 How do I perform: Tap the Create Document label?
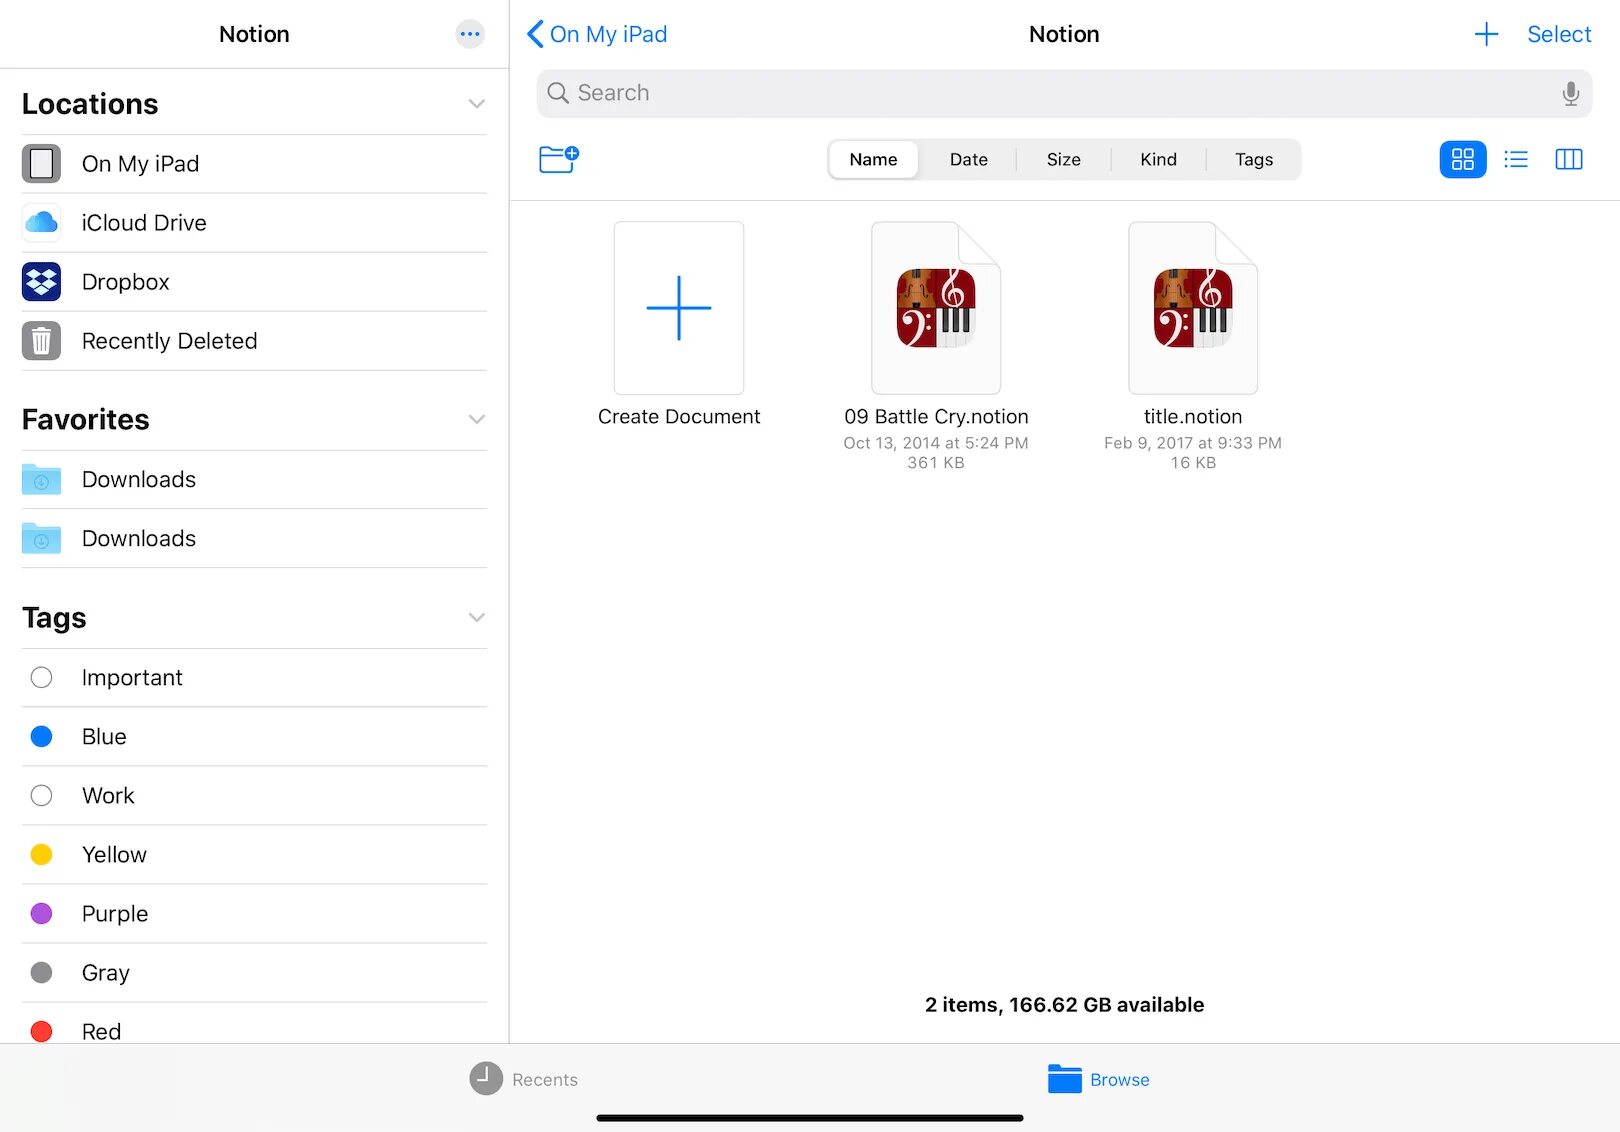[x=679, y=417]
